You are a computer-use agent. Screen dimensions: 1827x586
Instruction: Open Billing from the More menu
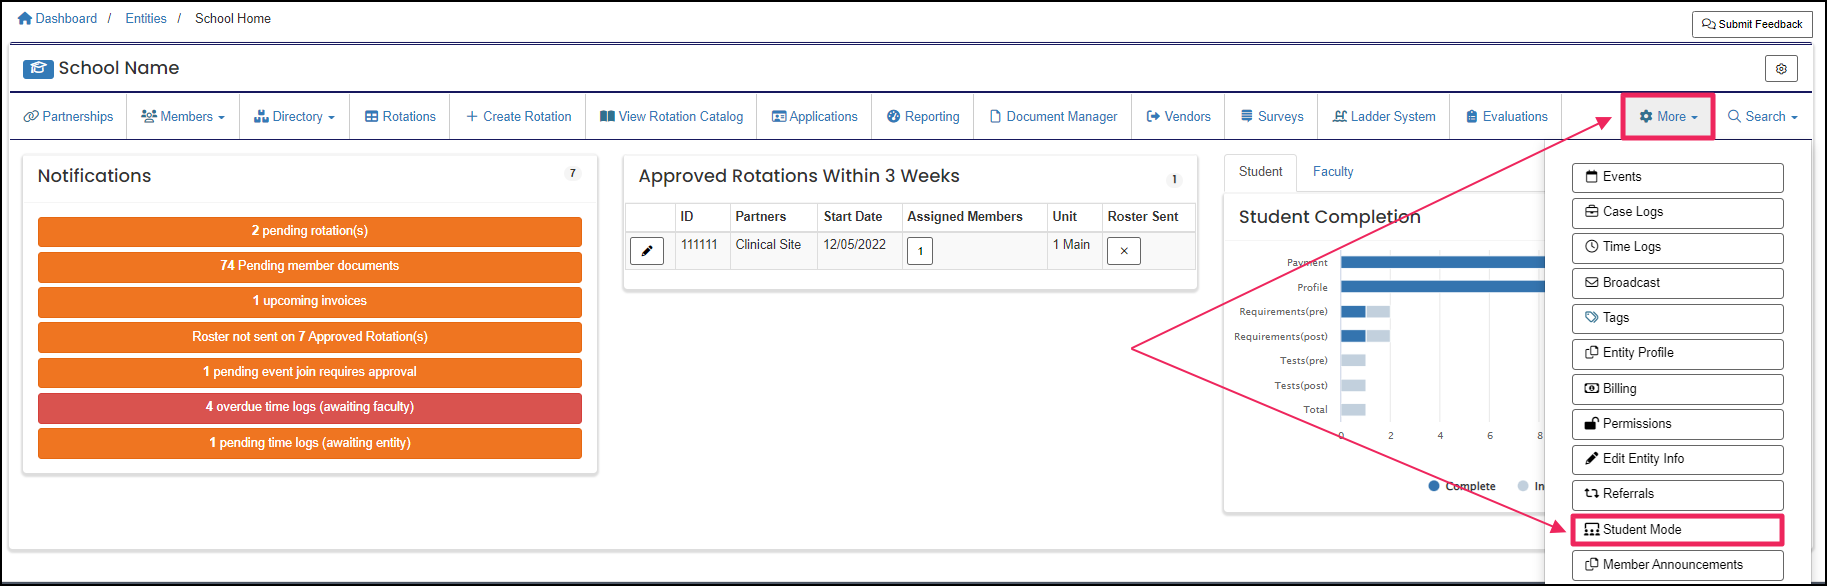[1677, 389]
